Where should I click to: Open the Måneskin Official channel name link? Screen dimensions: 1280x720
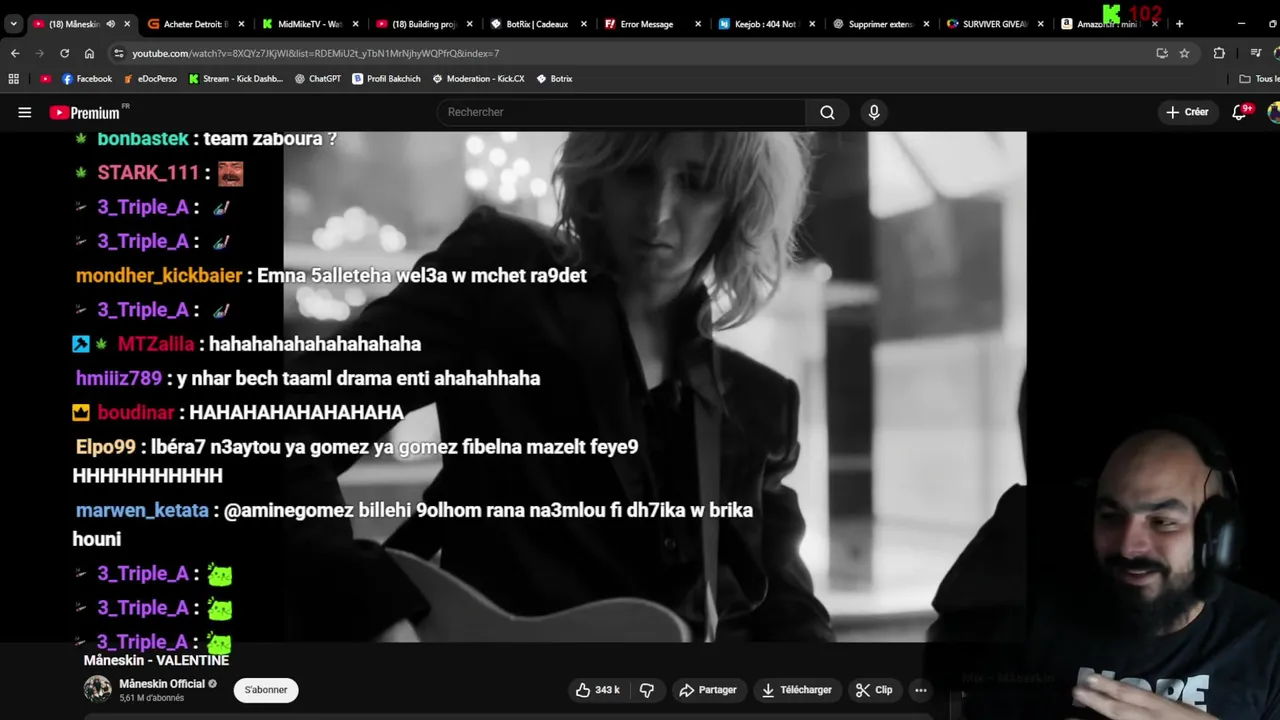tap(162, 684)
